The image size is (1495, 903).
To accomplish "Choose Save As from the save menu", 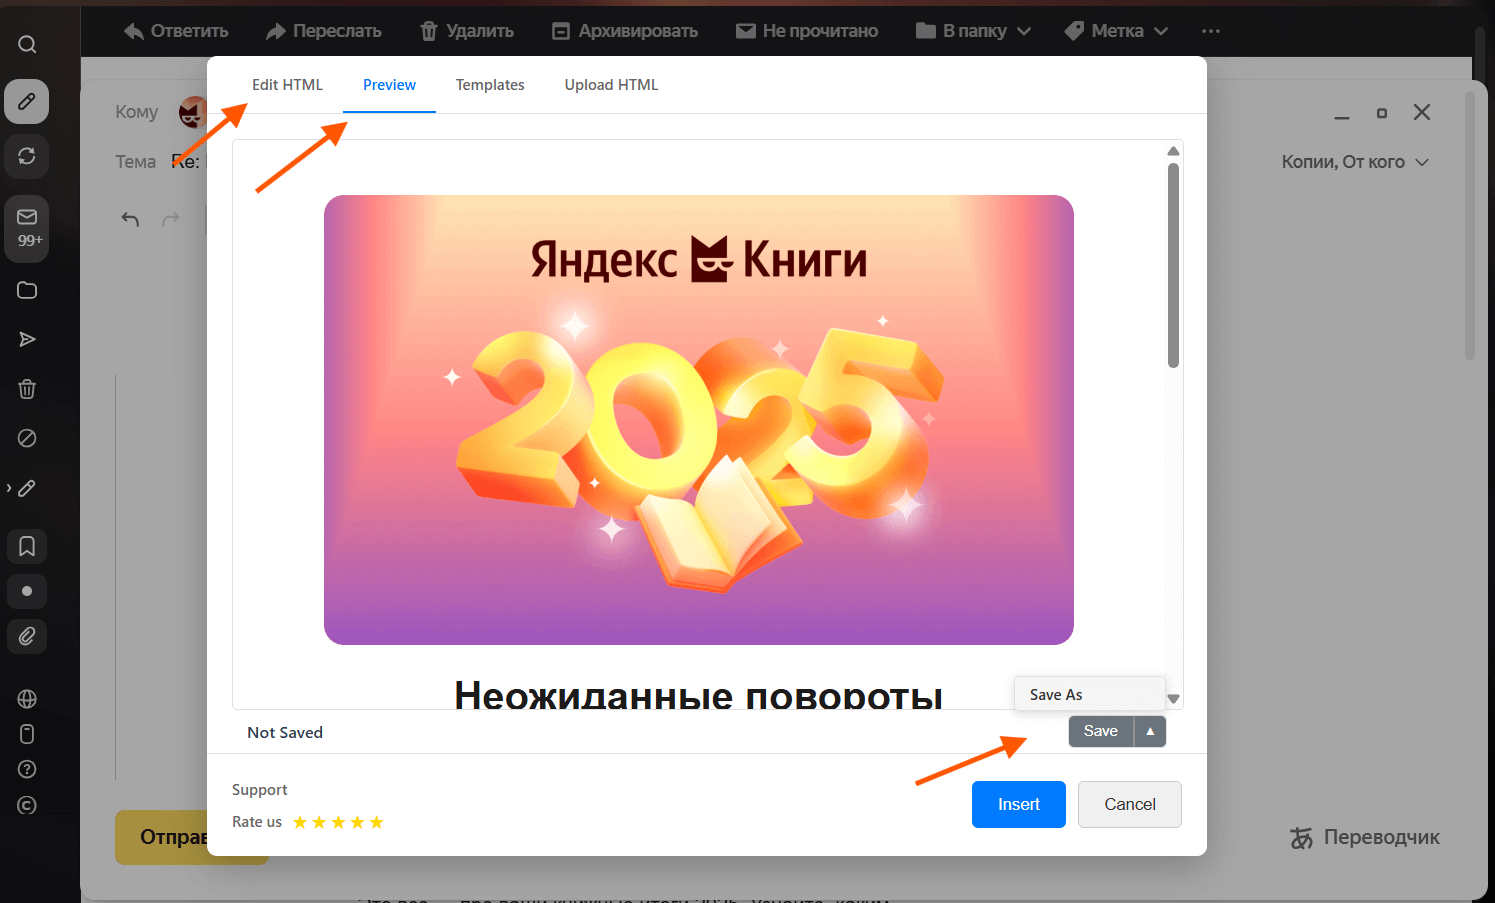I will pyautogui.click(x=1056, y=693).
